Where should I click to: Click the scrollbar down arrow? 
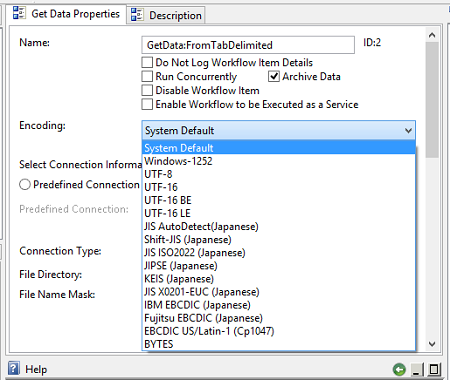[432, 344]
